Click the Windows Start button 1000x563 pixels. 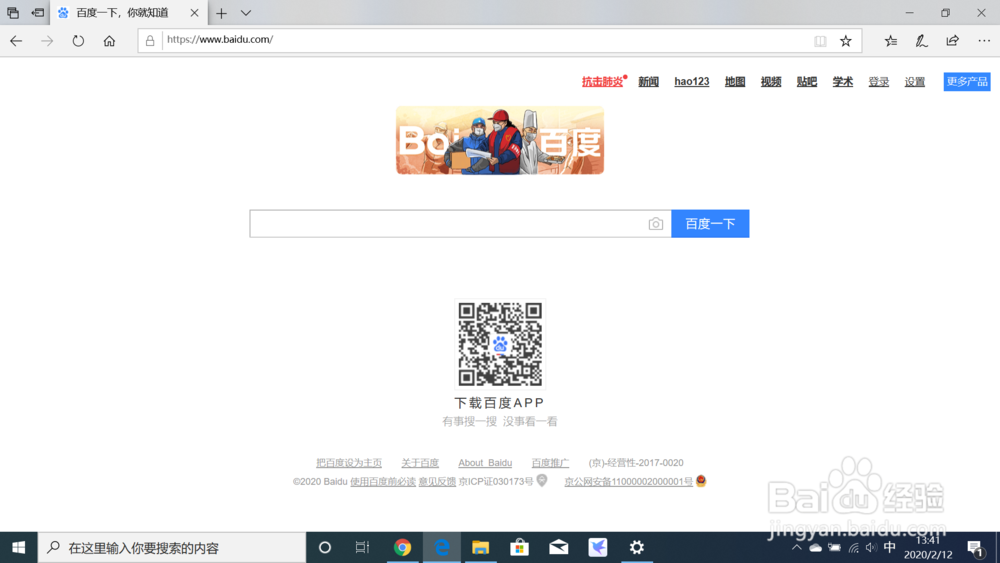point(18,548)
